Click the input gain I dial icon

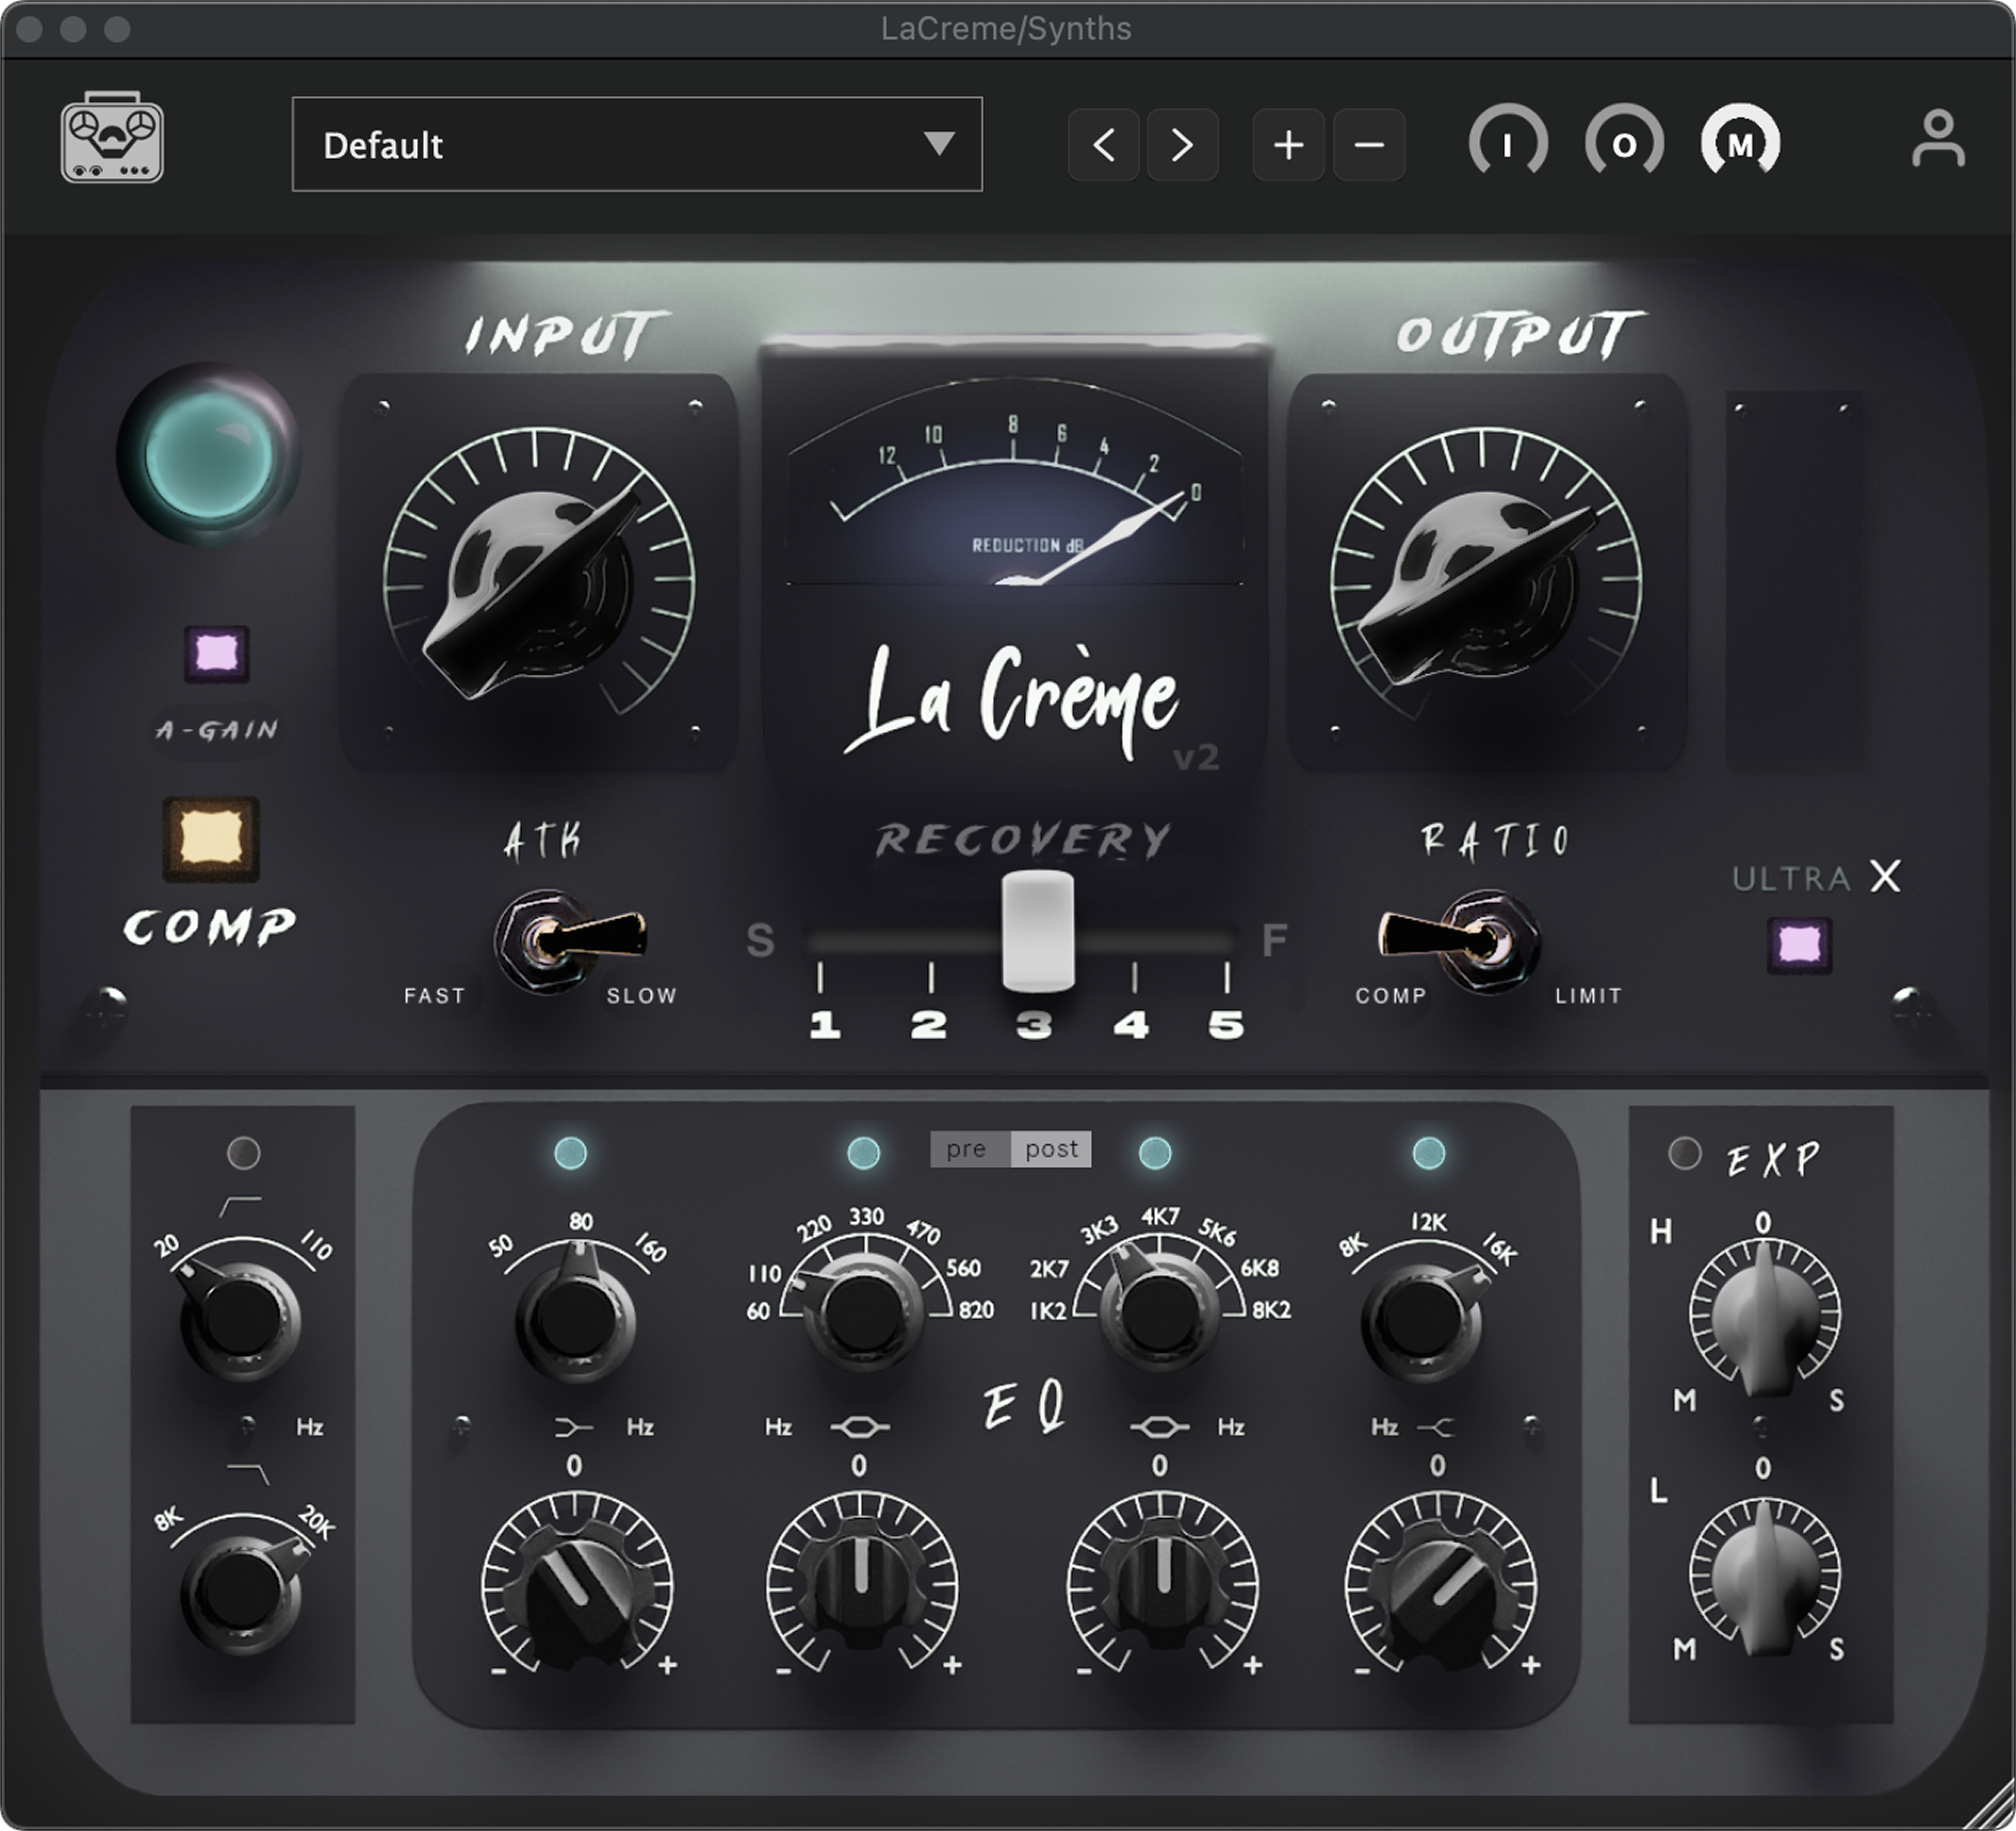pyautogui.click(x=1508, y=143)
